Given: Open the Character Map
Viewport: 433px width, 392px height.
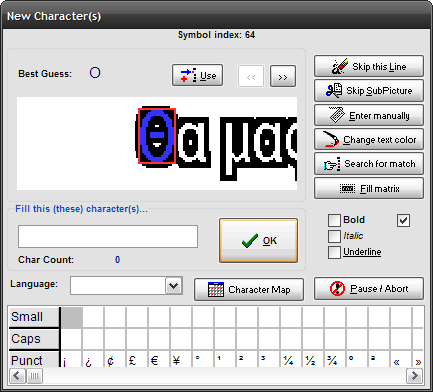Looking at the screenshot, I should (249, 289).
